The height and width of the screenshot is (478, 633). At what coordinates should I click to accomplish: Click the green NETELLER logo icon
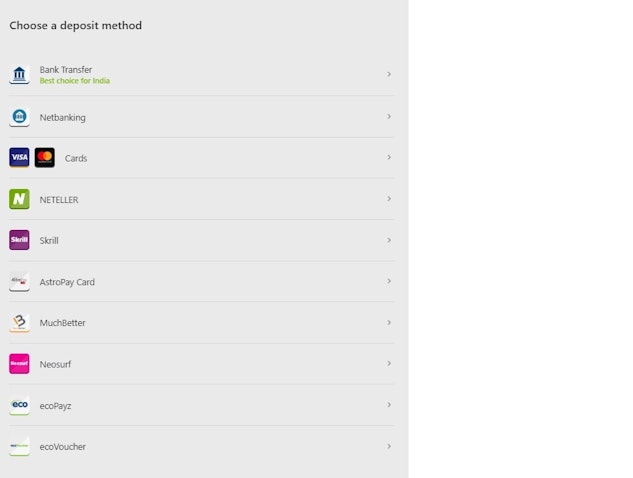pyautogui.click(x=19, y=199)
